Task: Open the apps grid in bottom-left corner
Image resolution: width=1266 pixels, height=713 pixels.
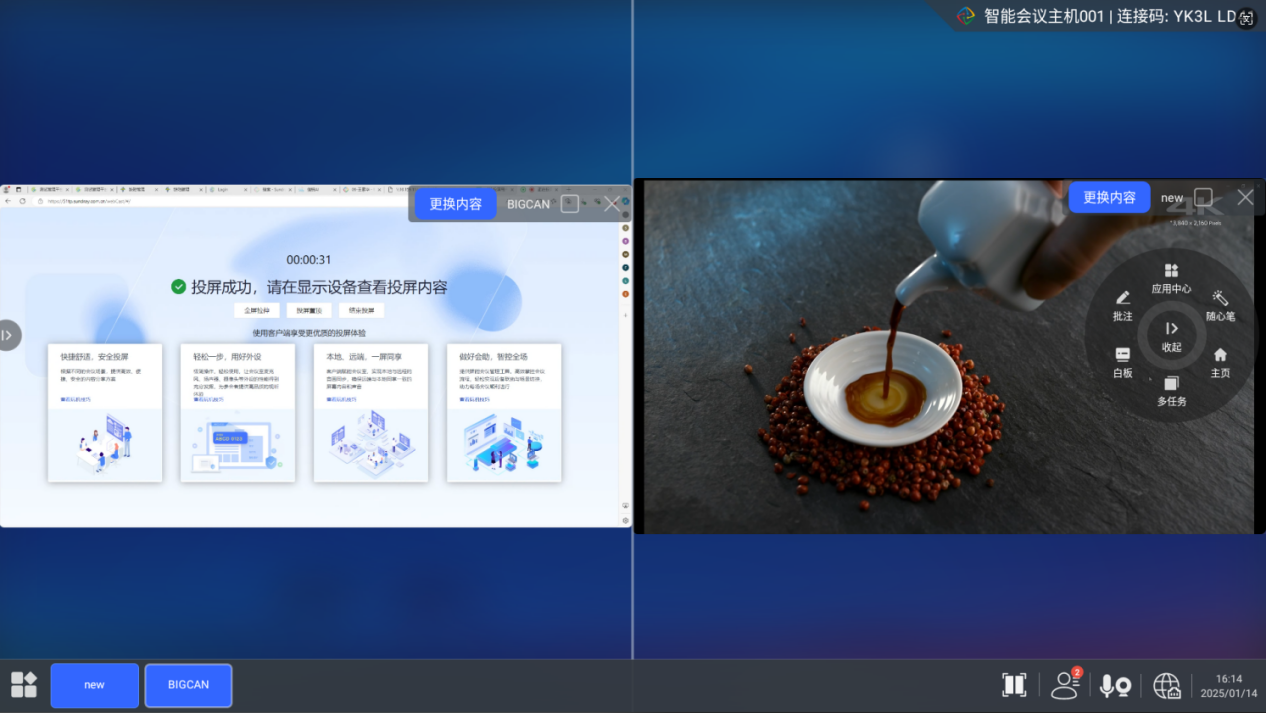Action: pyautogui.click(x=24, y=685)
